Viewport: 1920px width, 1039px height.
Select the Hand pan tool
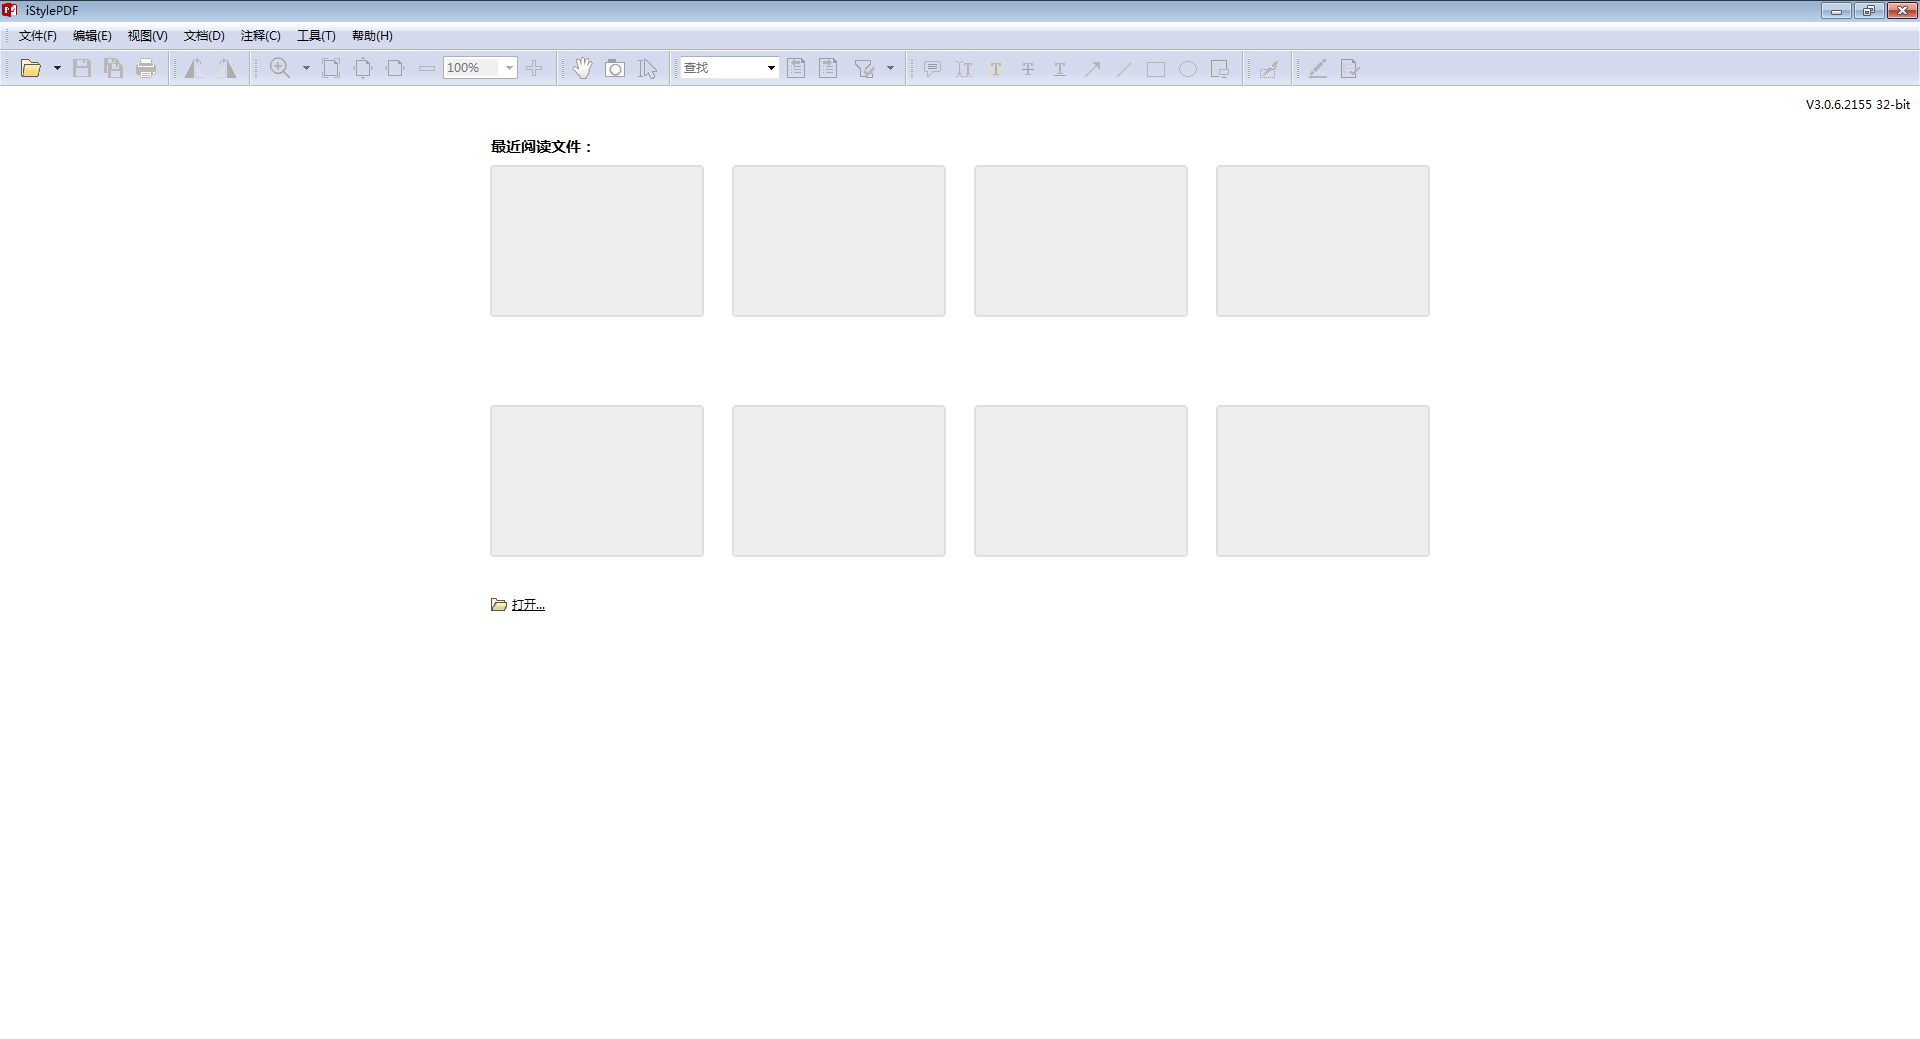tap(583, 68)
